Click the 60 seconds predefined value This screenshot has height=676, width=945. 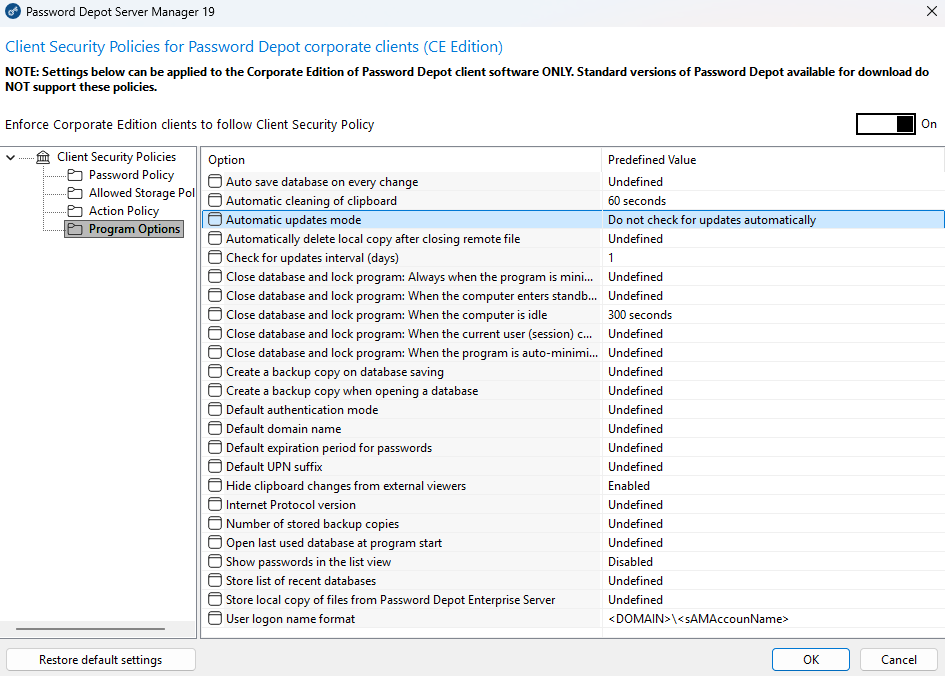[636, 201]
